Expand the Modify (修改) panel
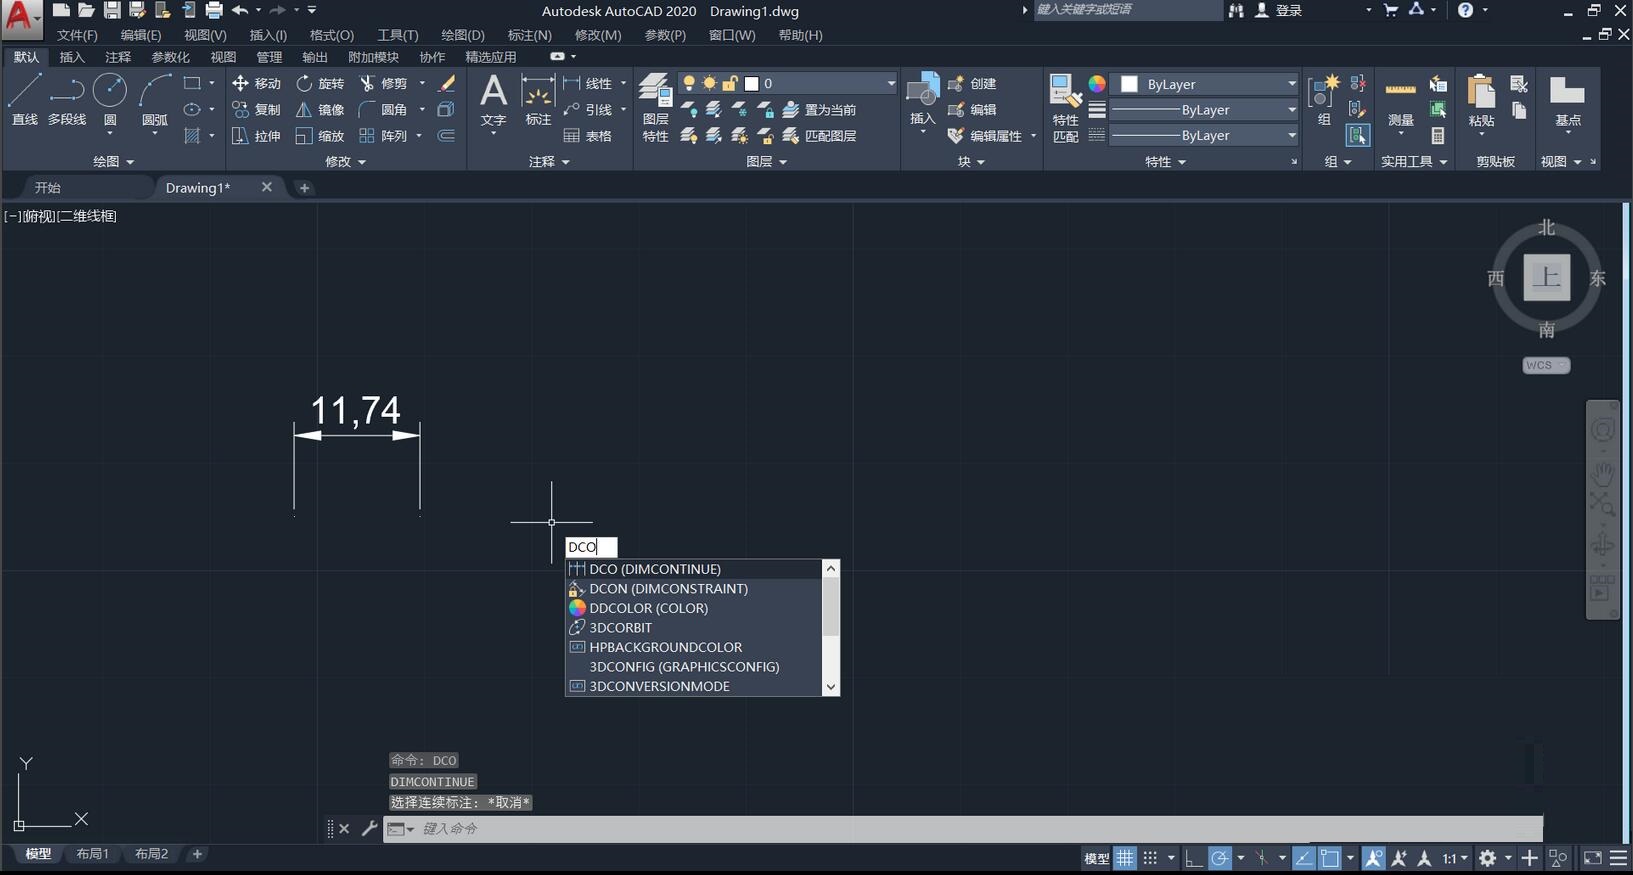The image size is (1633, 875). pyautogui.click(x=346, y=161)
